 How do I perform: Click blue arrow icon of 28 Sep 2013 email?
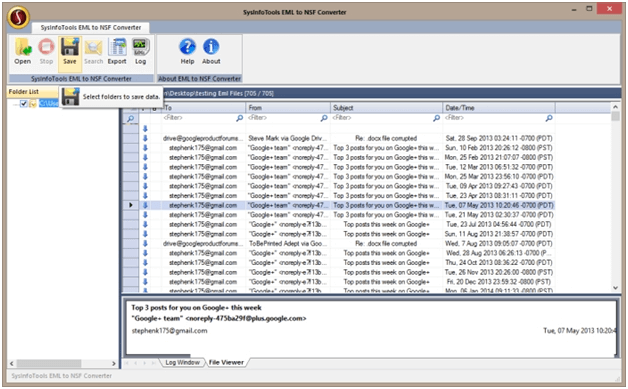coord(145,138)
